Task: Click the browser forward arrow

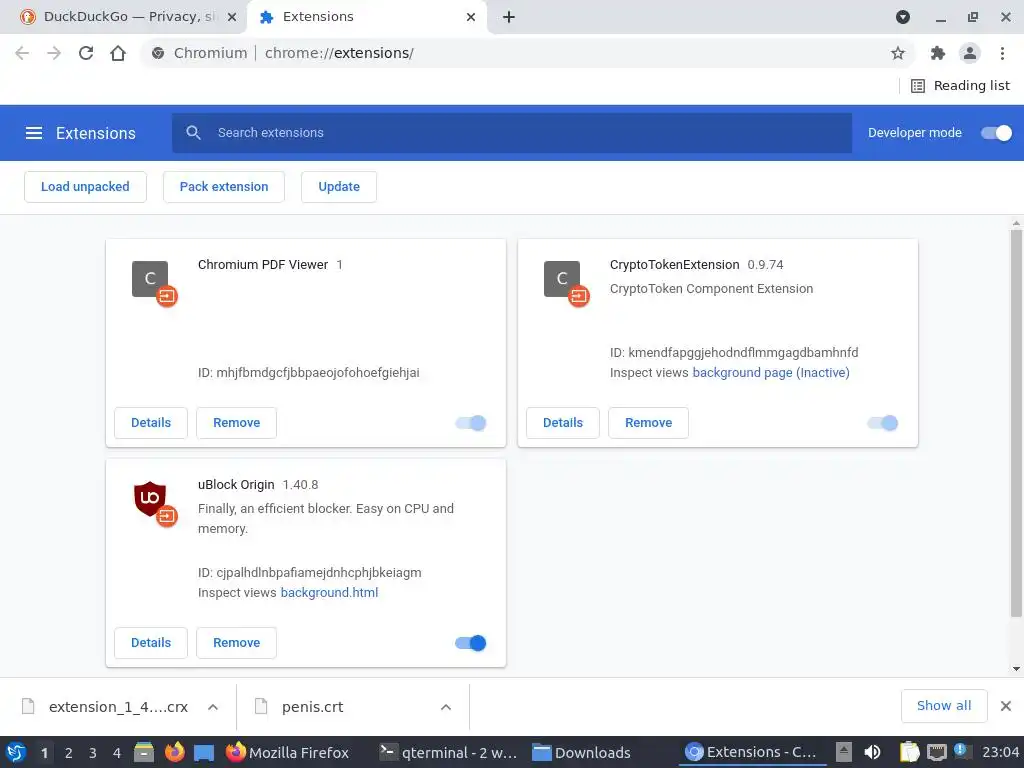Action: (x=54, y=53)
